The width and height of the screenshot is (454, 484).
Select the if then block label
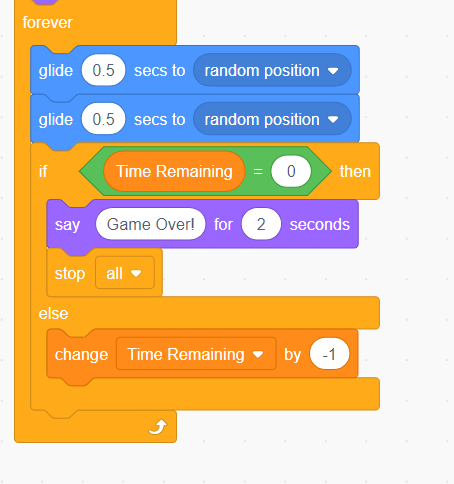pyautogui.click(x=43, y=171)
